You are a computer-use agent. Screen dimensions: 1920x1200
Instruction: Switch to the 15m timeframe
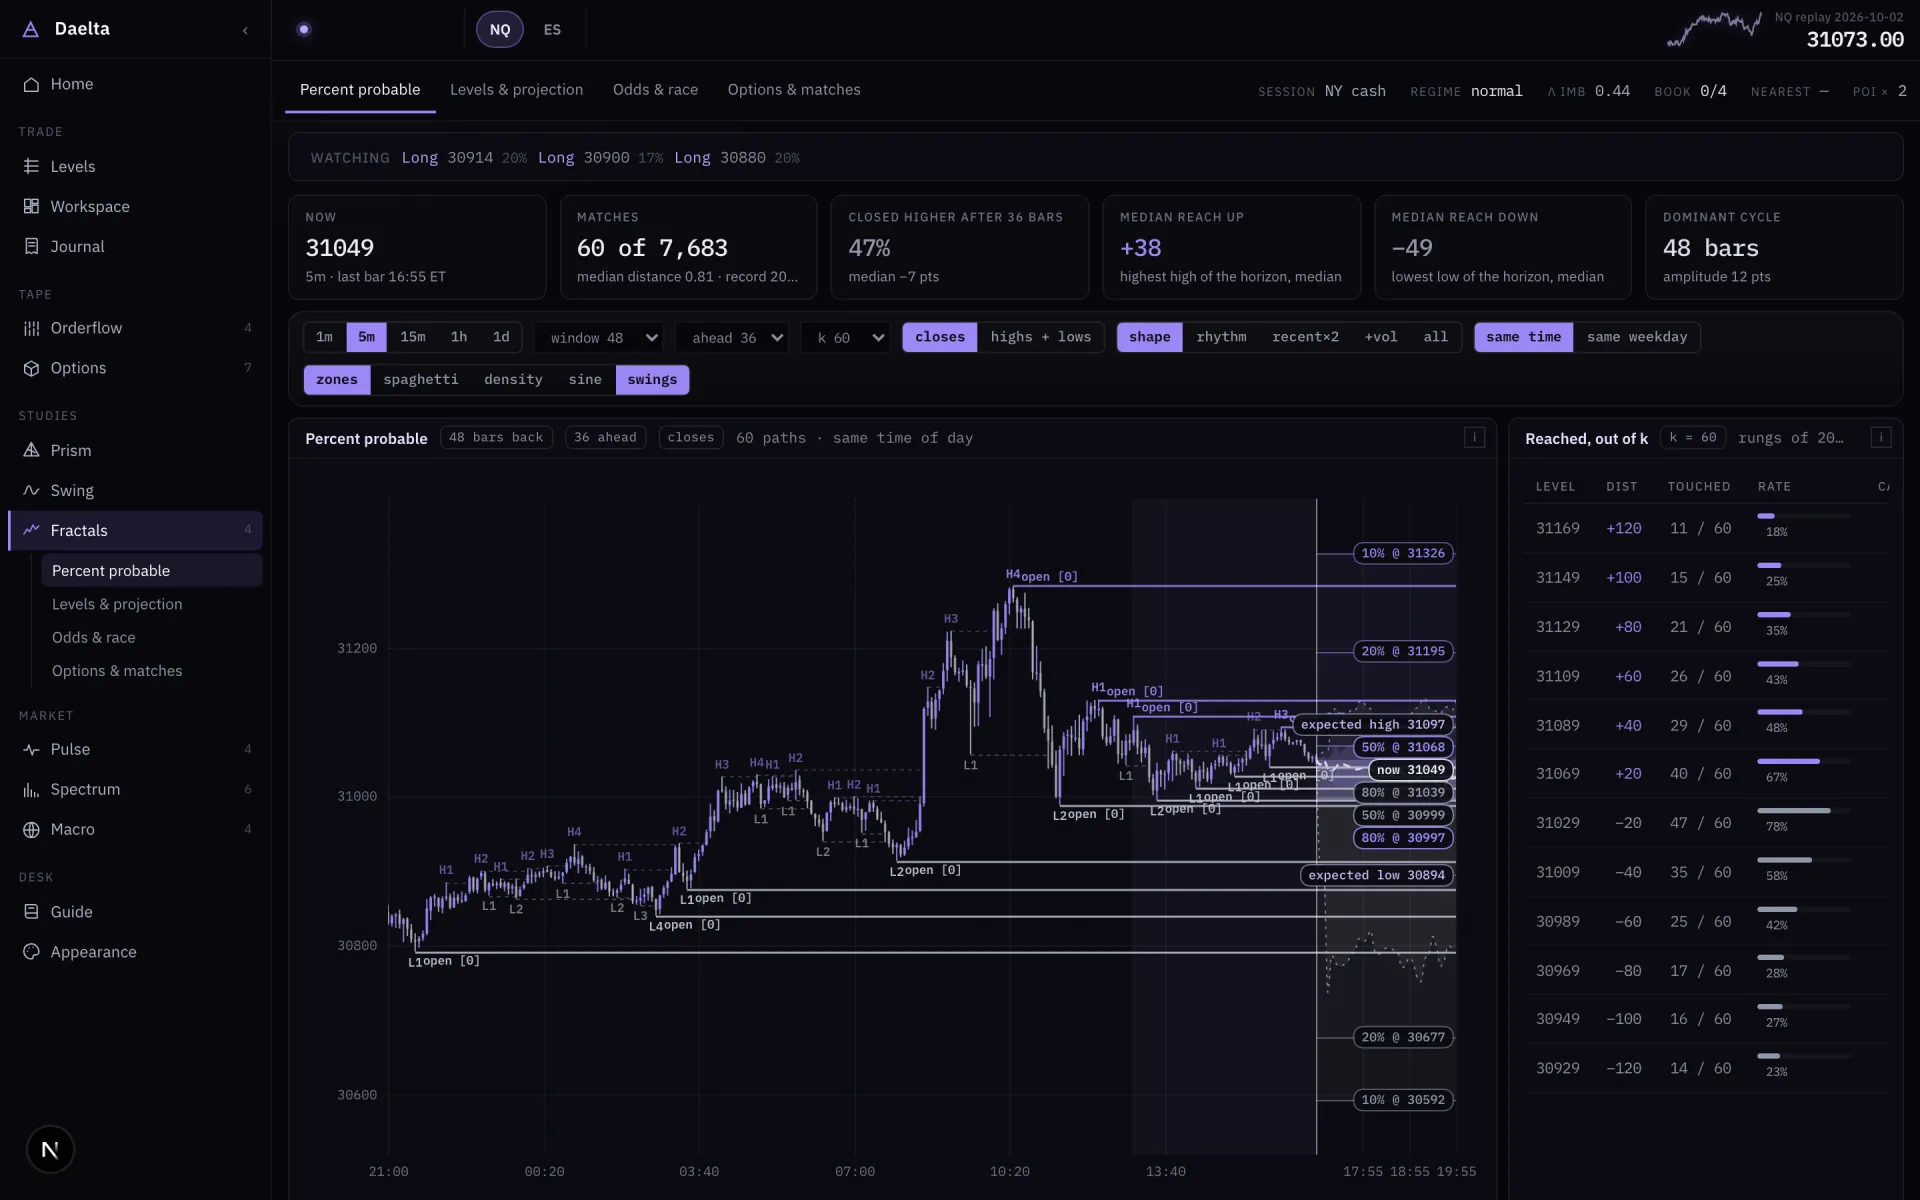click(x=413, y=337)
